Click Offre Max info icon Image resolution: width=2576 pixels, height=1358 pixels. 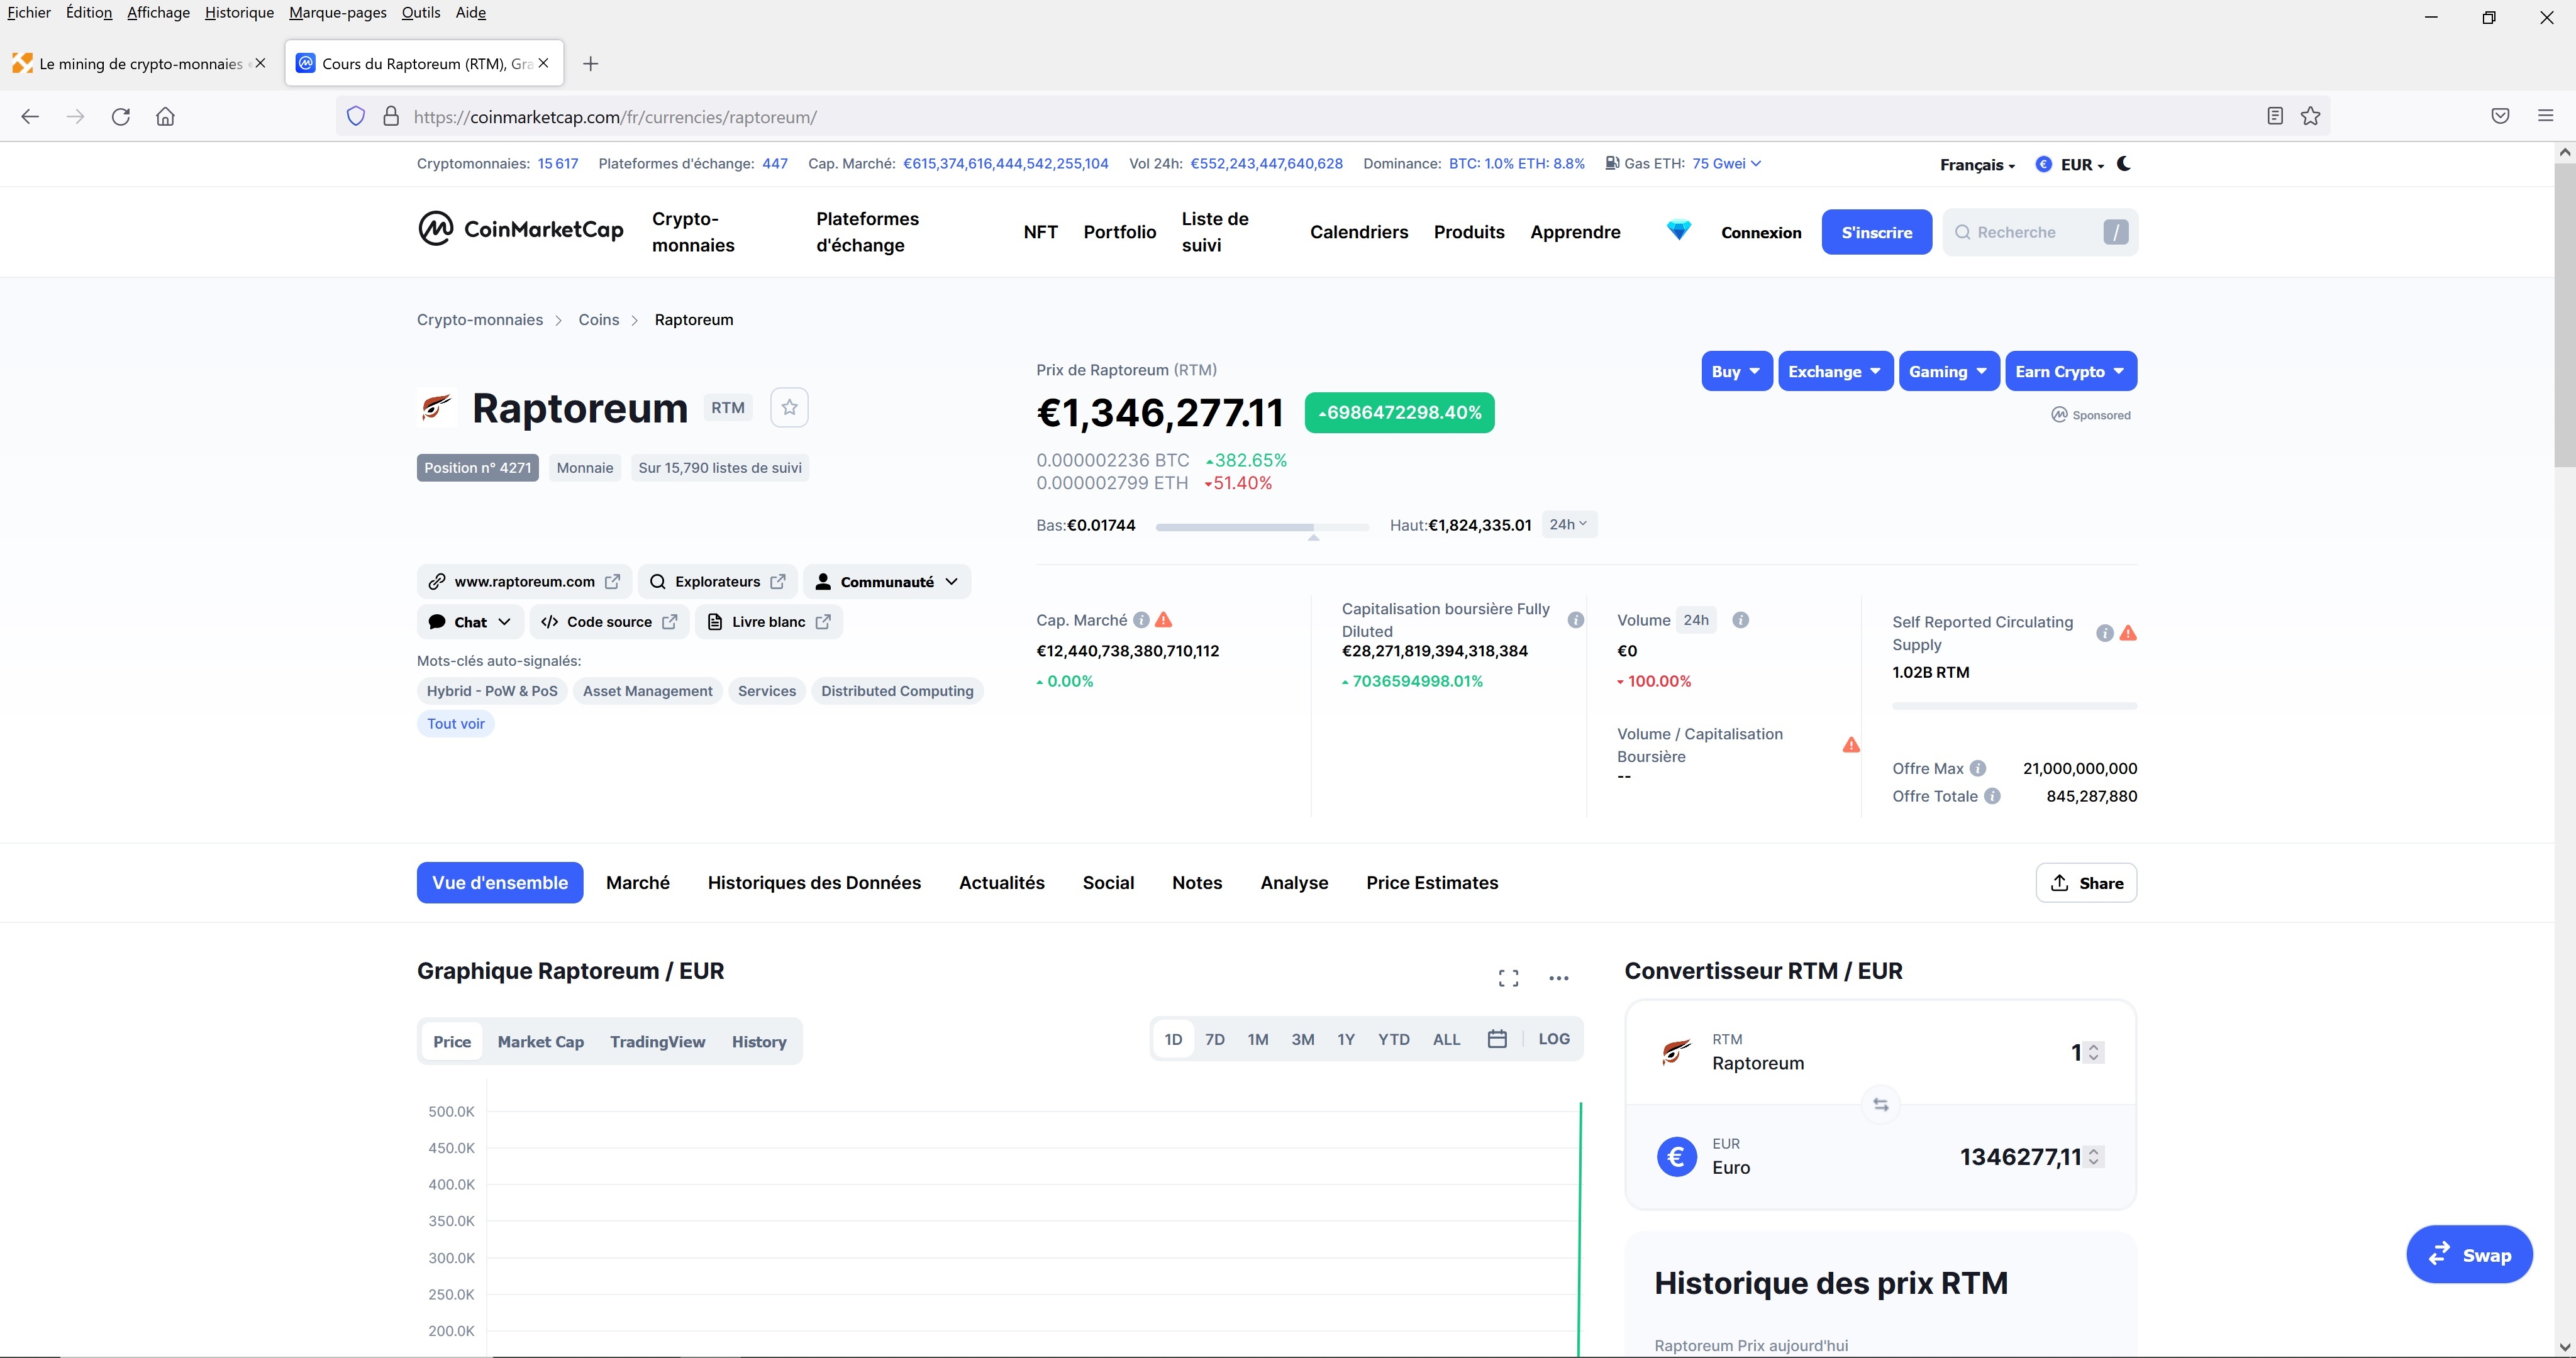(1978, 769)
